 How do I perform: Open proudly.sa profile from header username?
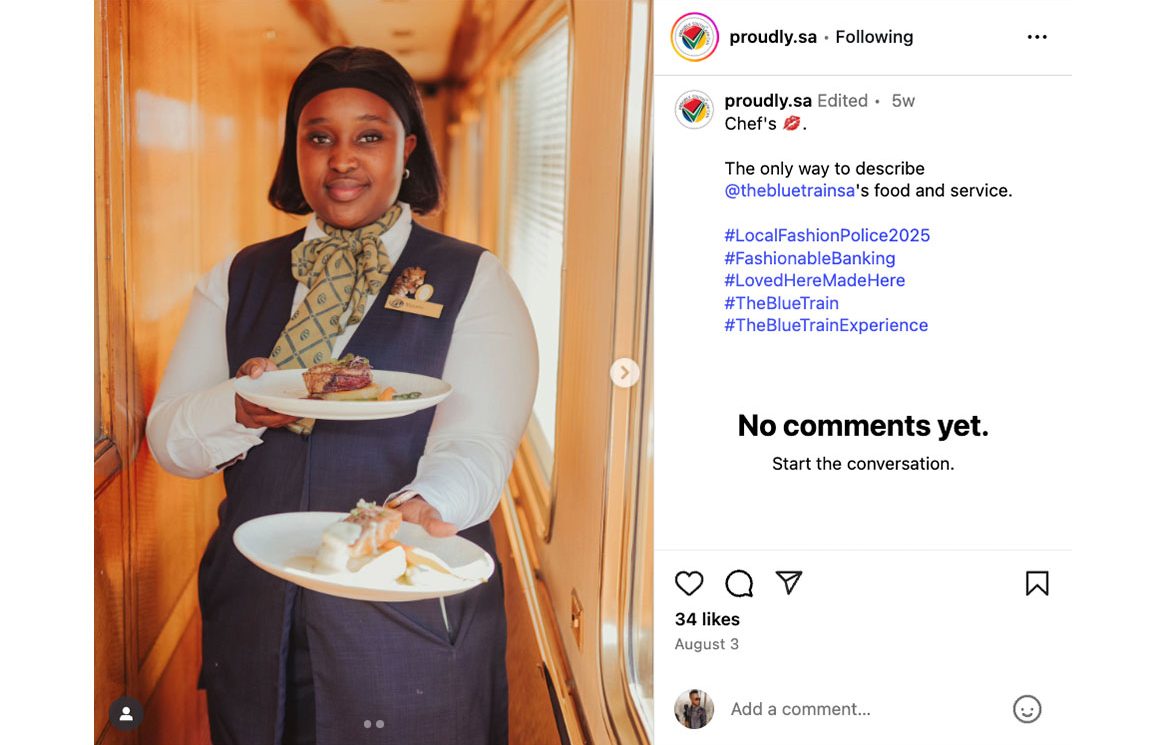(772, 37)
